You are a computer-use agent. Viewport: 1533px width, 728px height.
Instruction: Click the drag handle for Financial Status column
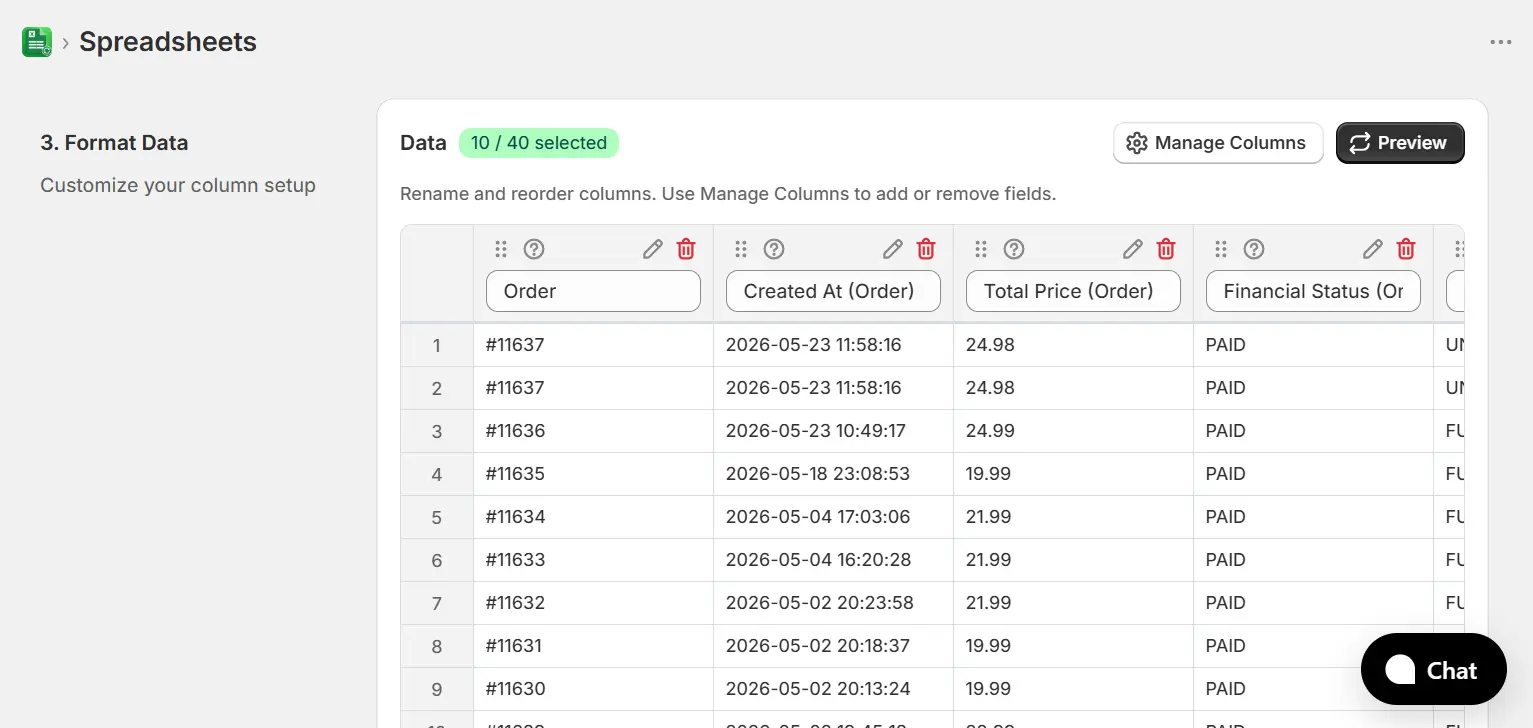pos(1221,249)
